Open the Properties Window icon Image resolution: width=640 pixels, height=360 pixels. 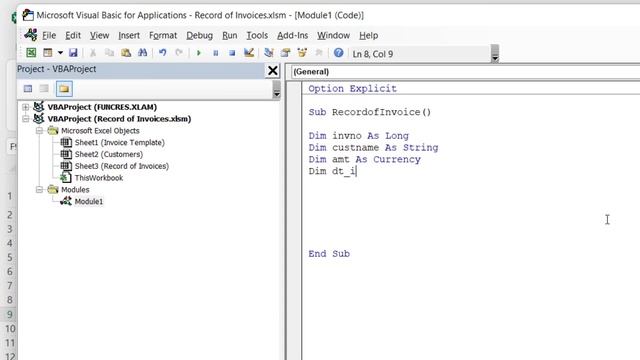pos(285,53)
